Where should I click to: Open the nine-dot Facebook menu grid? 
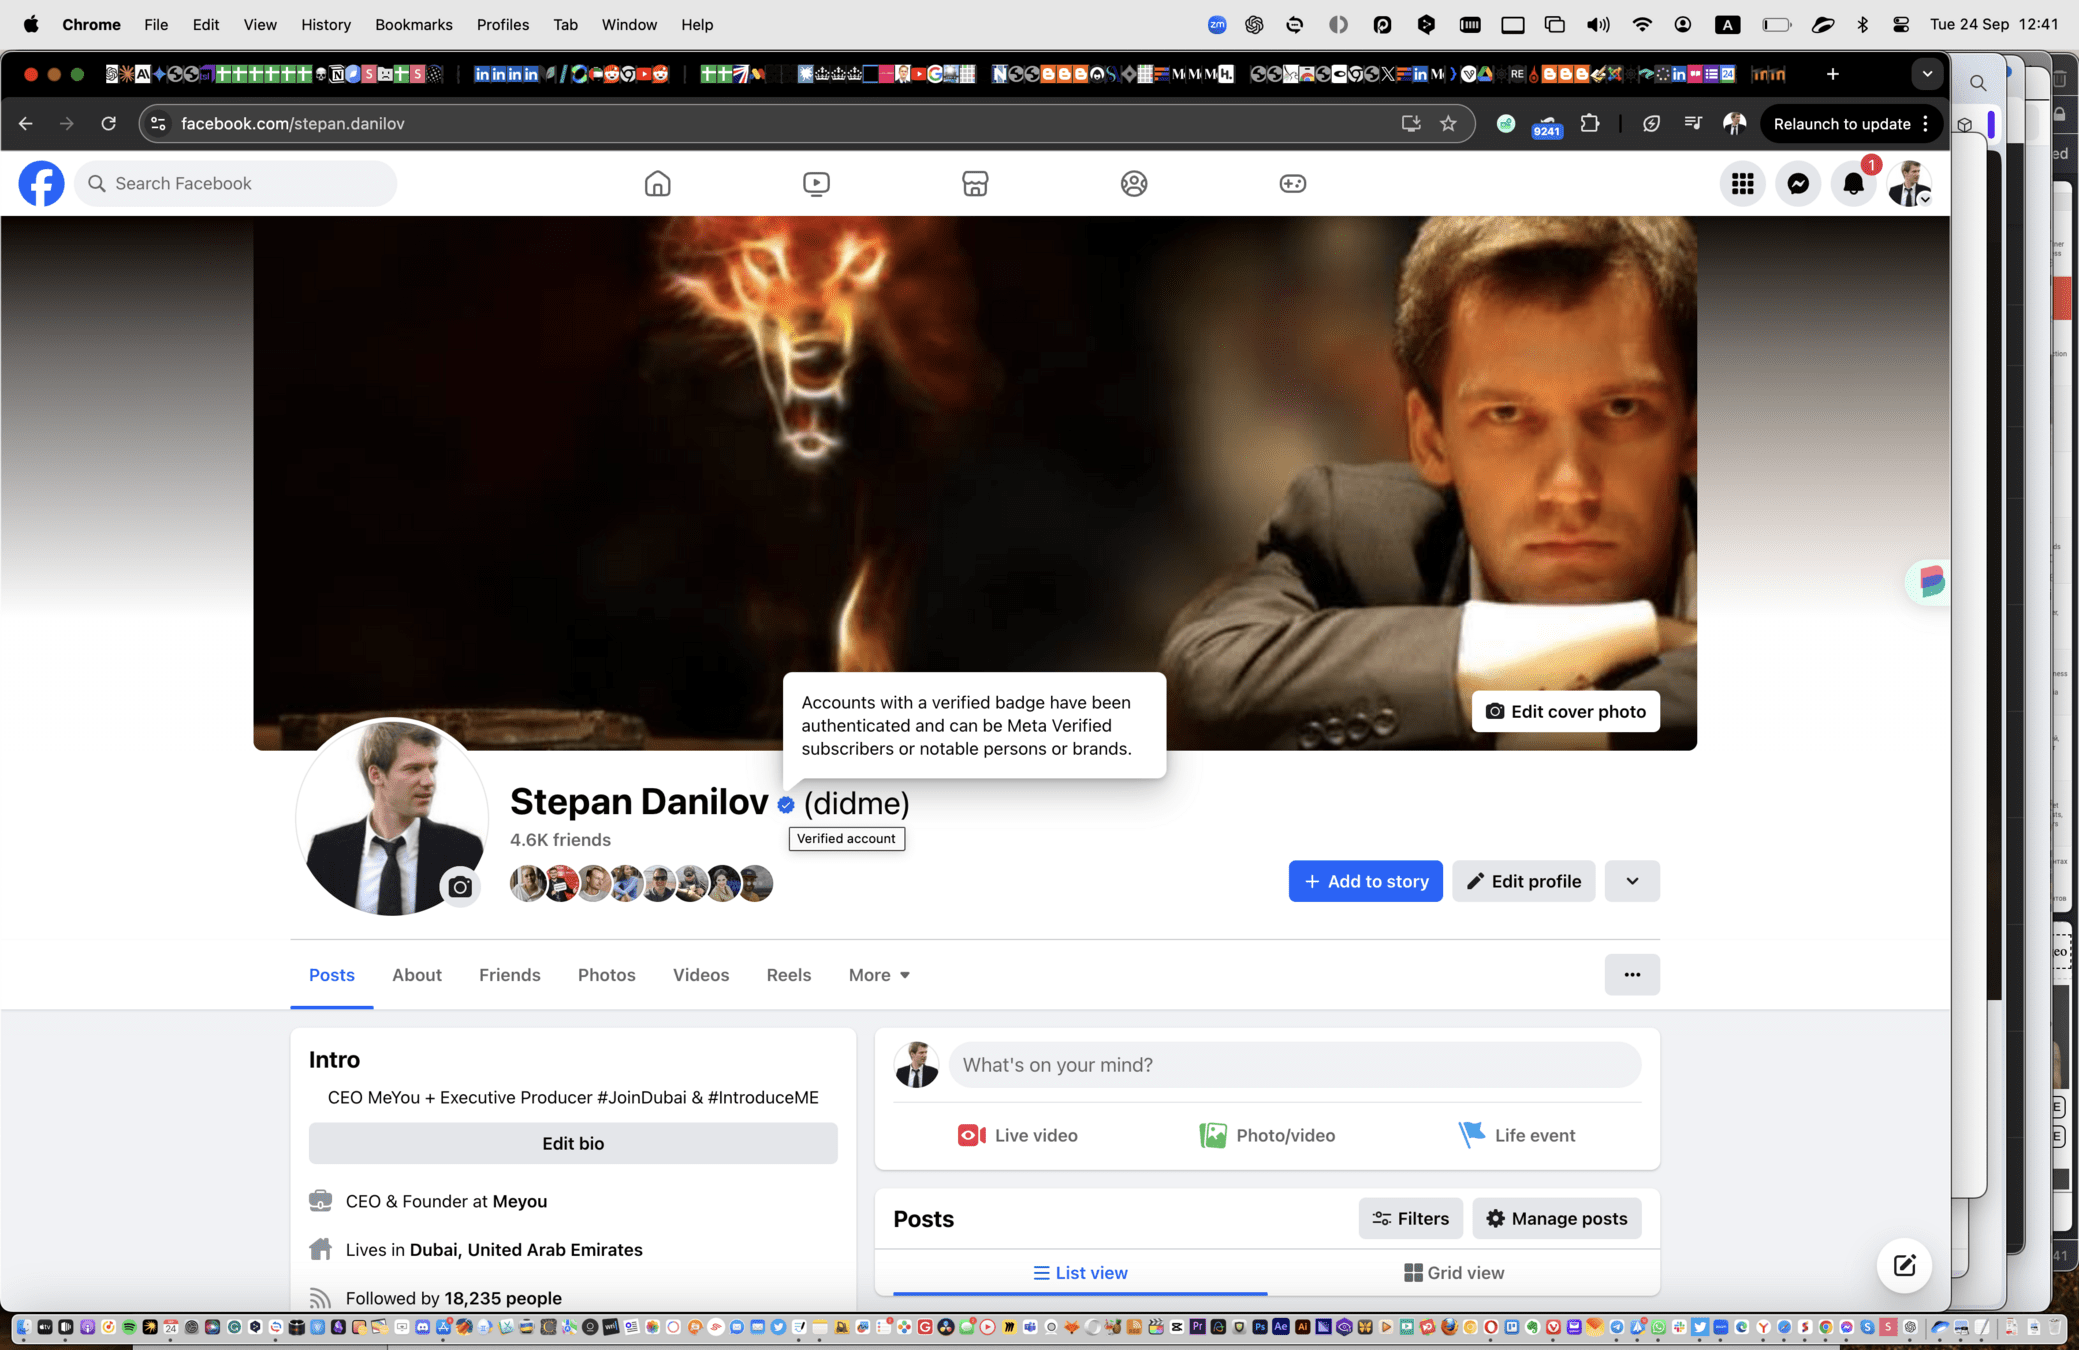pyautogui.click(x=1742, y=184)
